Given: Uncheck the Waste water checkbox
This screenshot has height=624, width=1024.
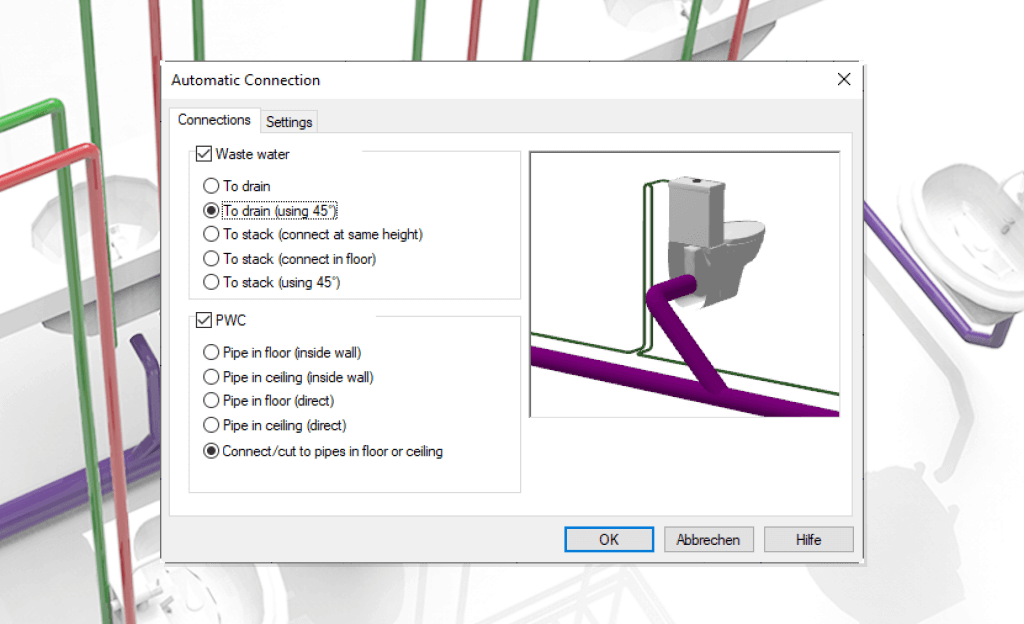Looking at the screenshot, I should pos(204,154).
